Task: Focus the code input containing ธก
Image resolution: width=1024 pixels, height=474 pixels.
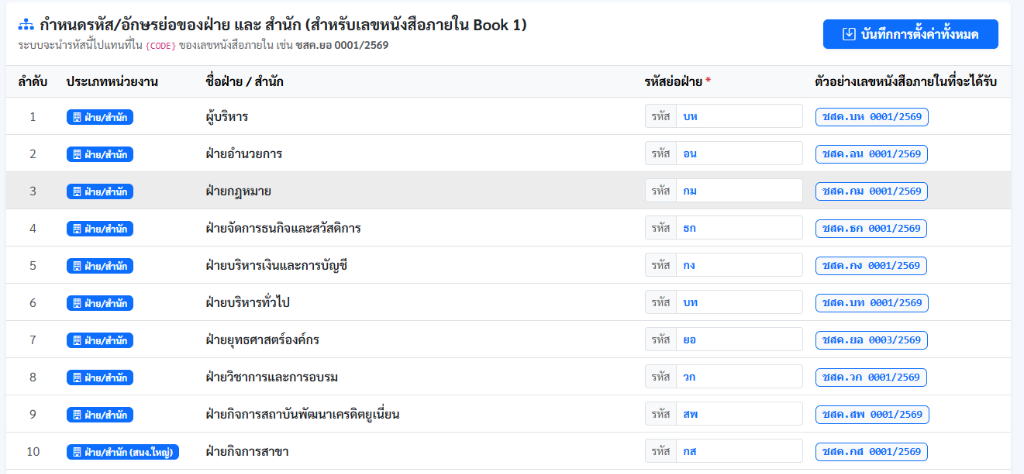Action: click(739, 228)
